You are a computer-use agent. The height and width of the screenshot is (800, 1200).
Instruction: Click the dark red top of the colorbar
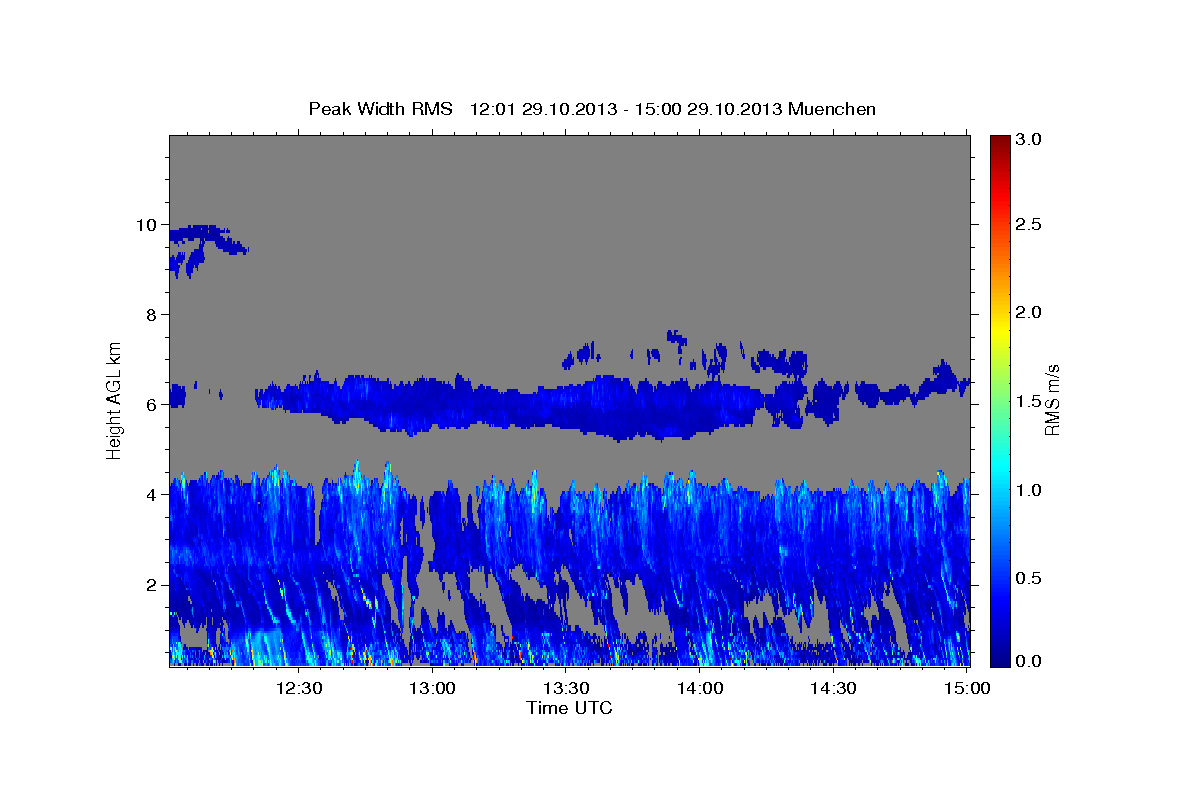click(999, 145)
